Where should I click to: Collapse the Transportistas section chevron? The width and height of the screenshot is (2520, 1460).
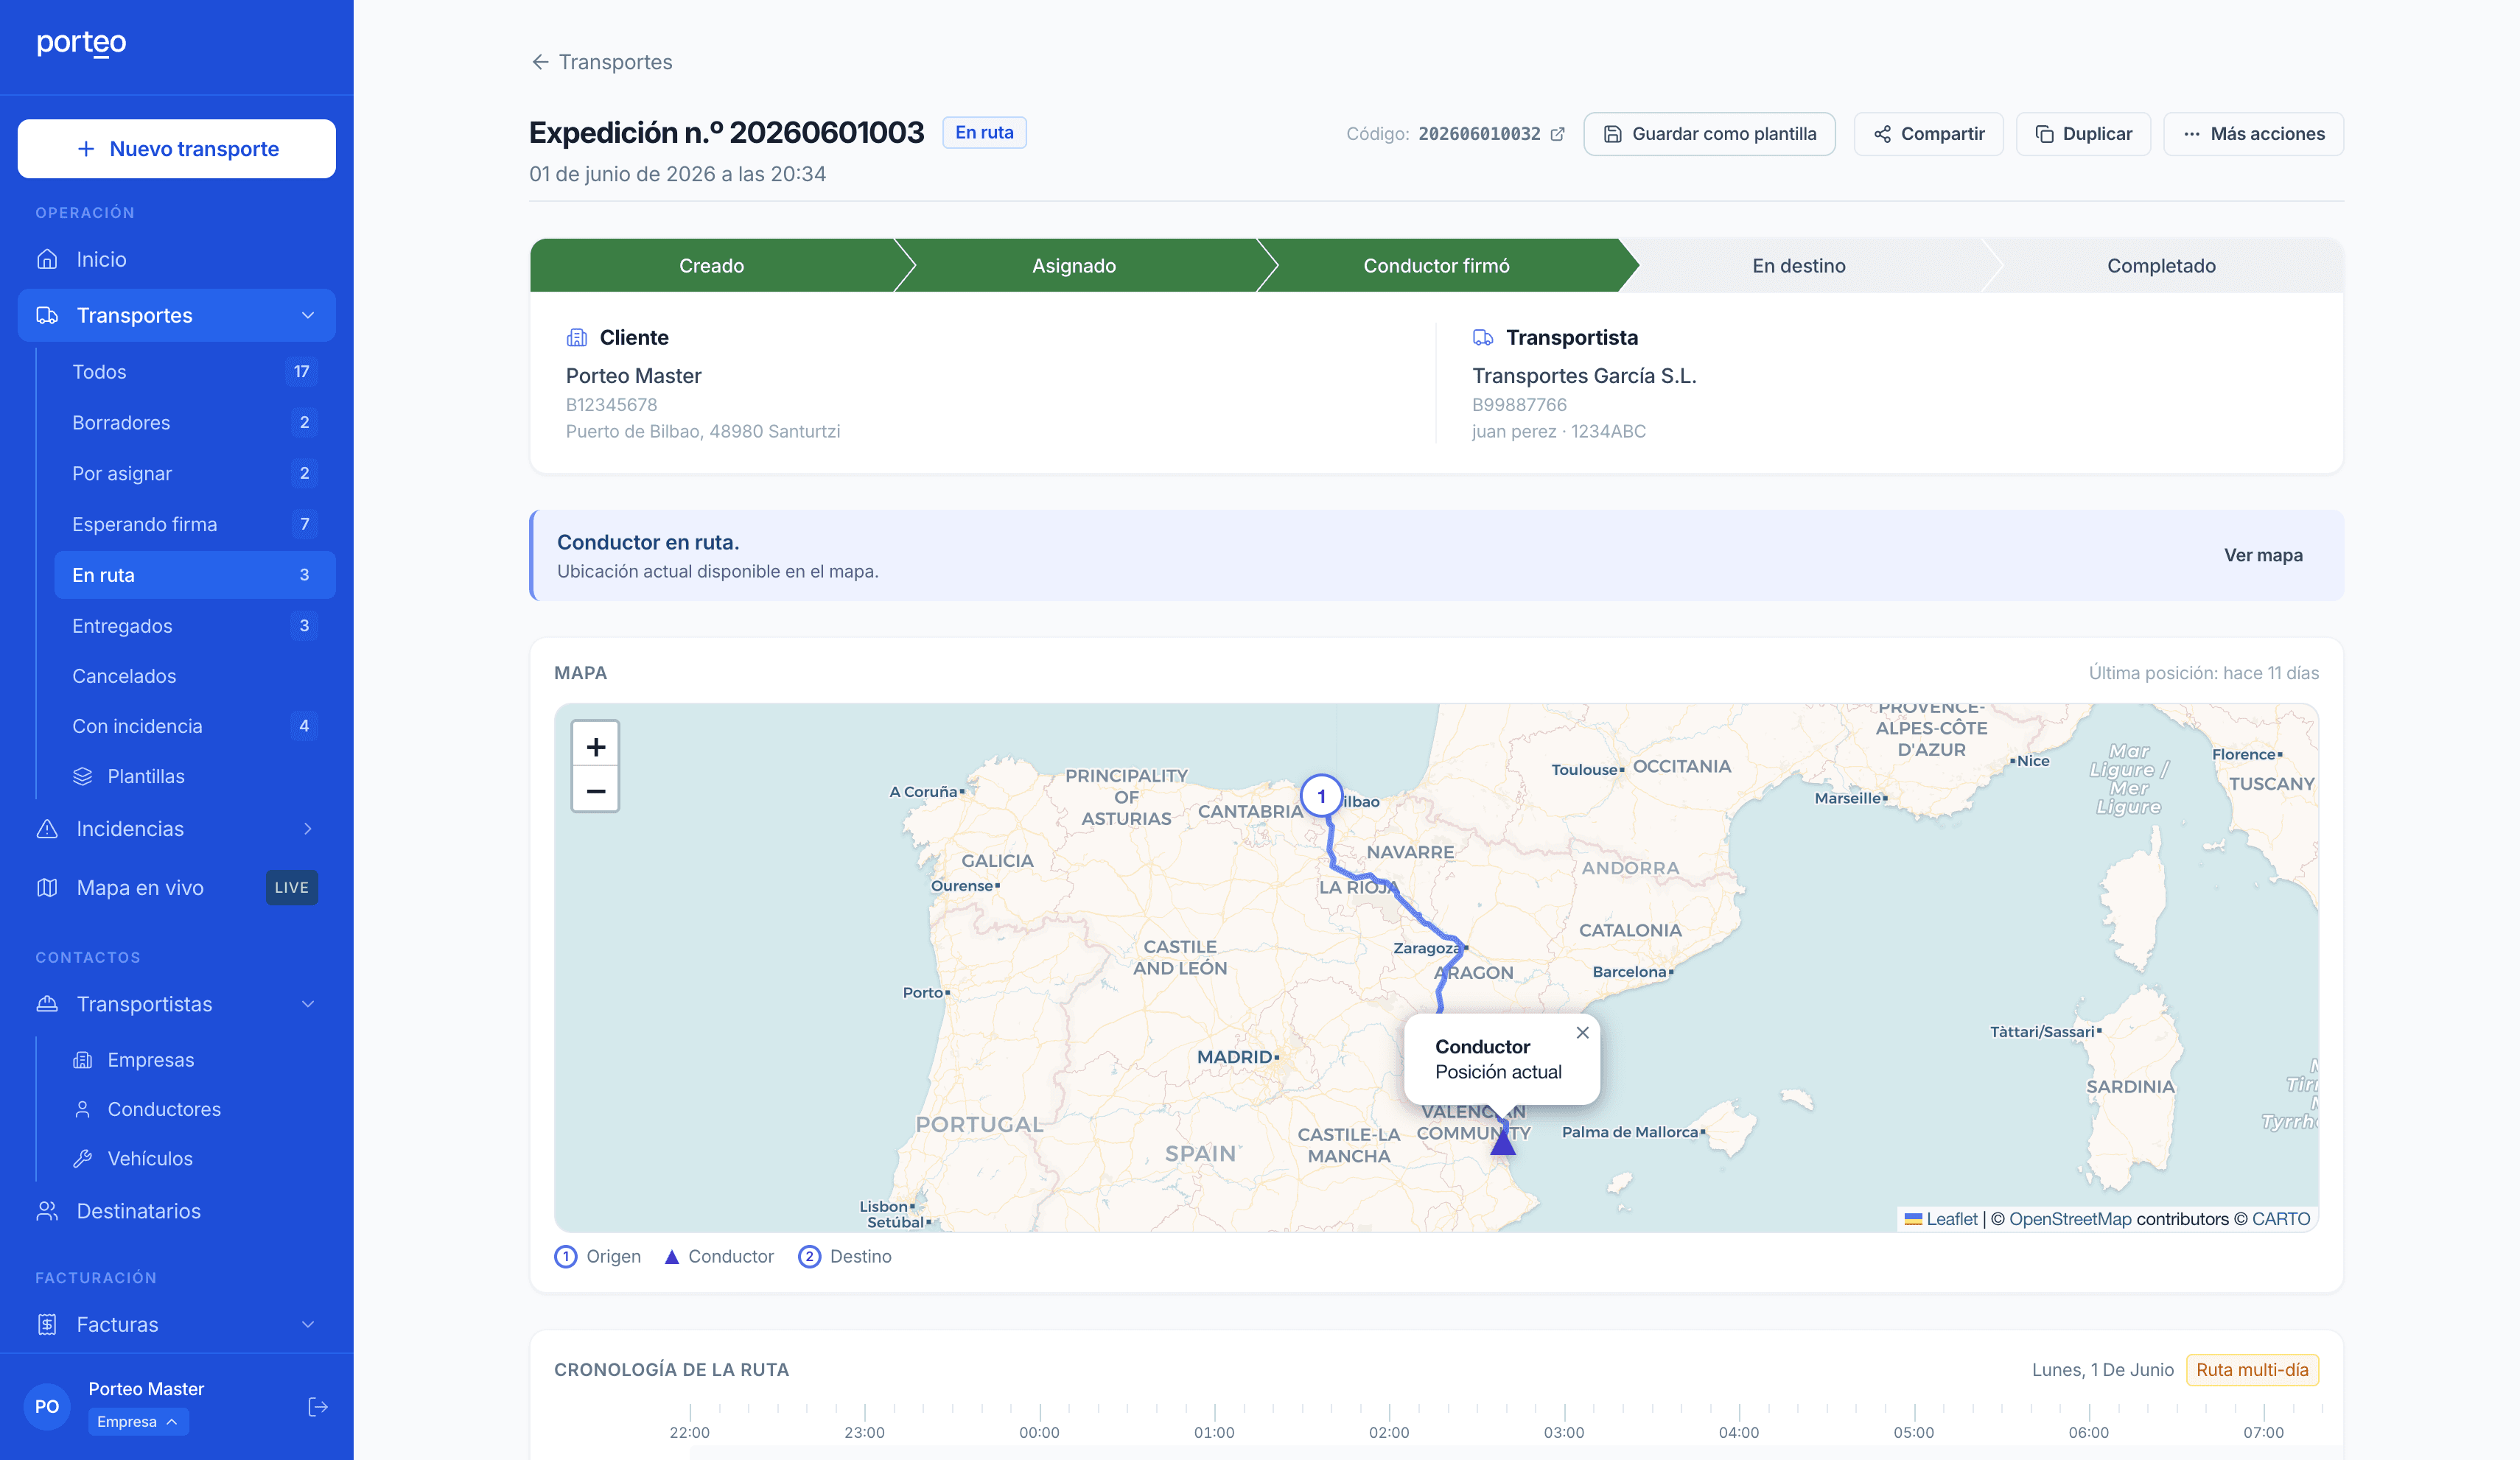[308, 1004]
